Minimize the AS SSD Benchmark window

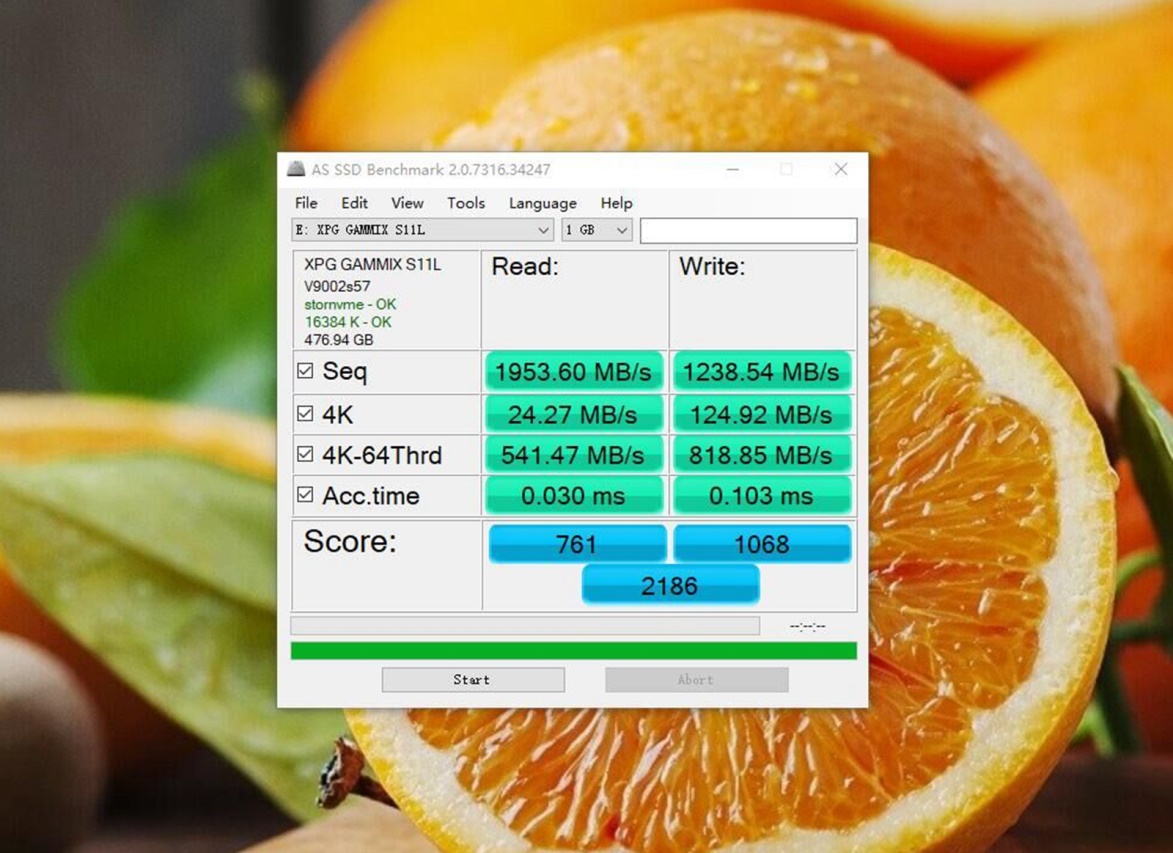733,169
